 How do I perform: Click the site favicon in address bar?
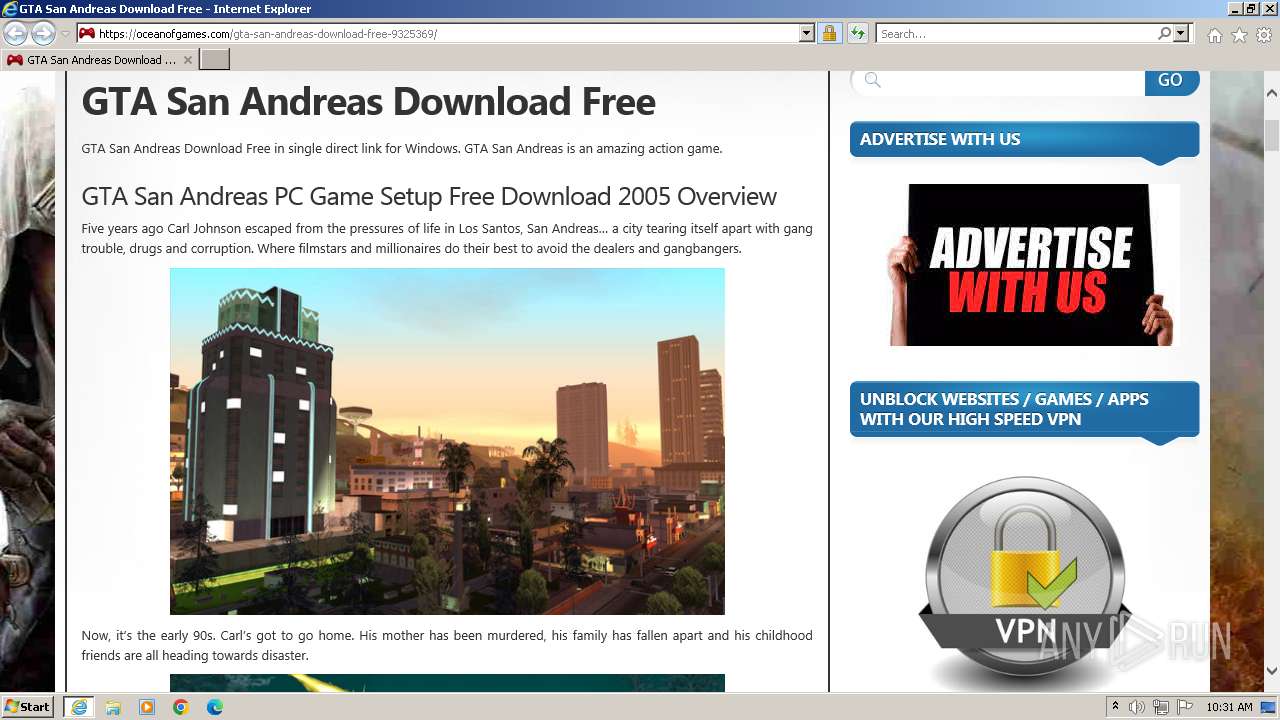87,33
